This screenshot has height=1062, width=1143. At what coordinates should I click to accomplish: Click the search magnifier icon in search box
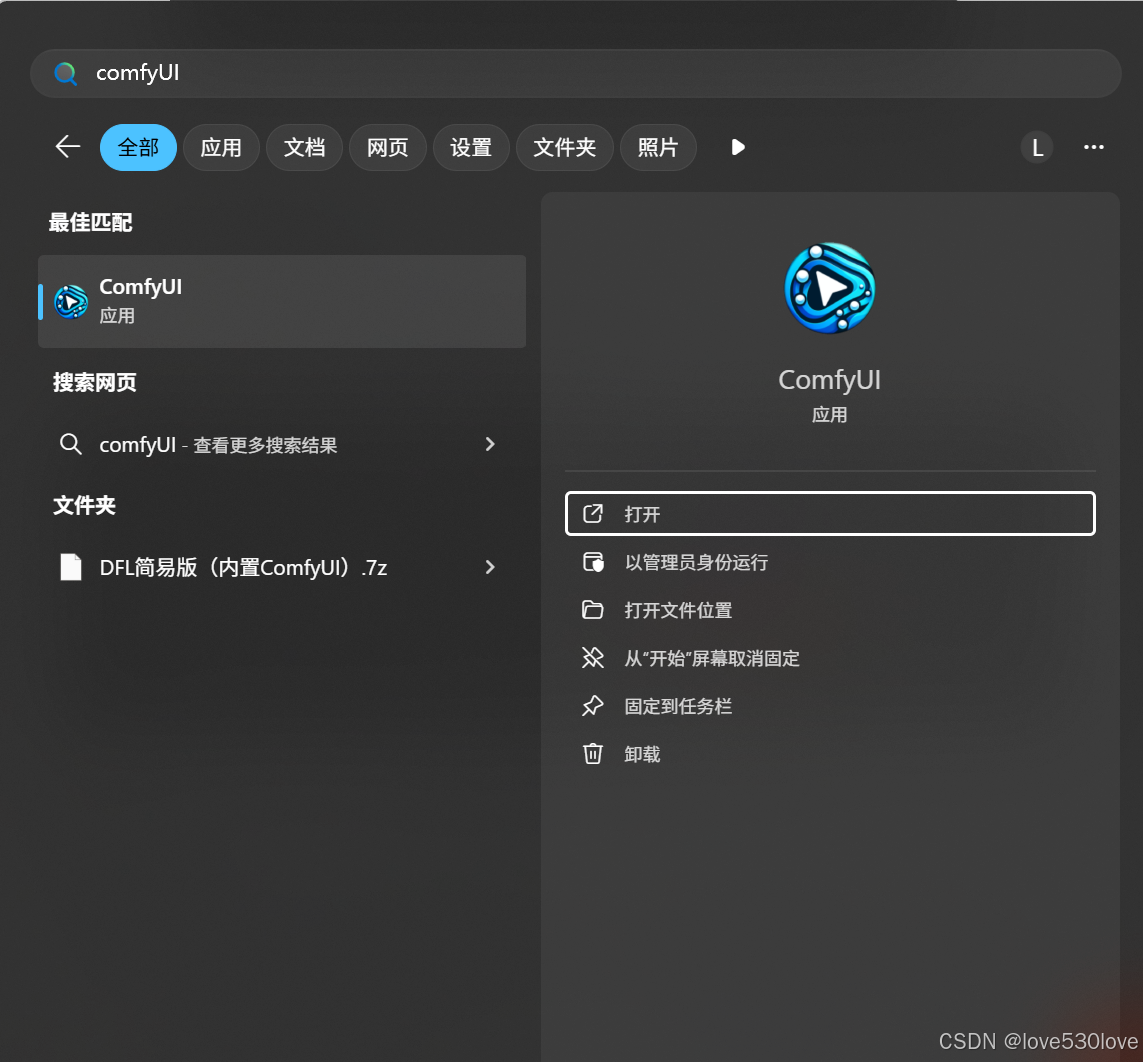pos(66,74)
